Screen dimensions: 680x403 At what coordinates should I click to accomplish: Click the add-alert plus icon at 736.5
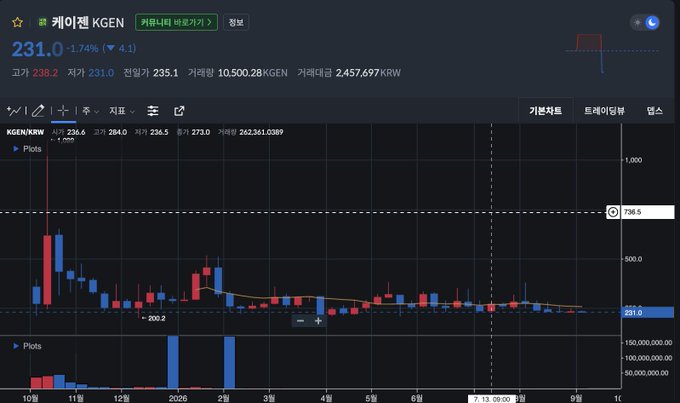pyautogui.click(x=613, y=212)
